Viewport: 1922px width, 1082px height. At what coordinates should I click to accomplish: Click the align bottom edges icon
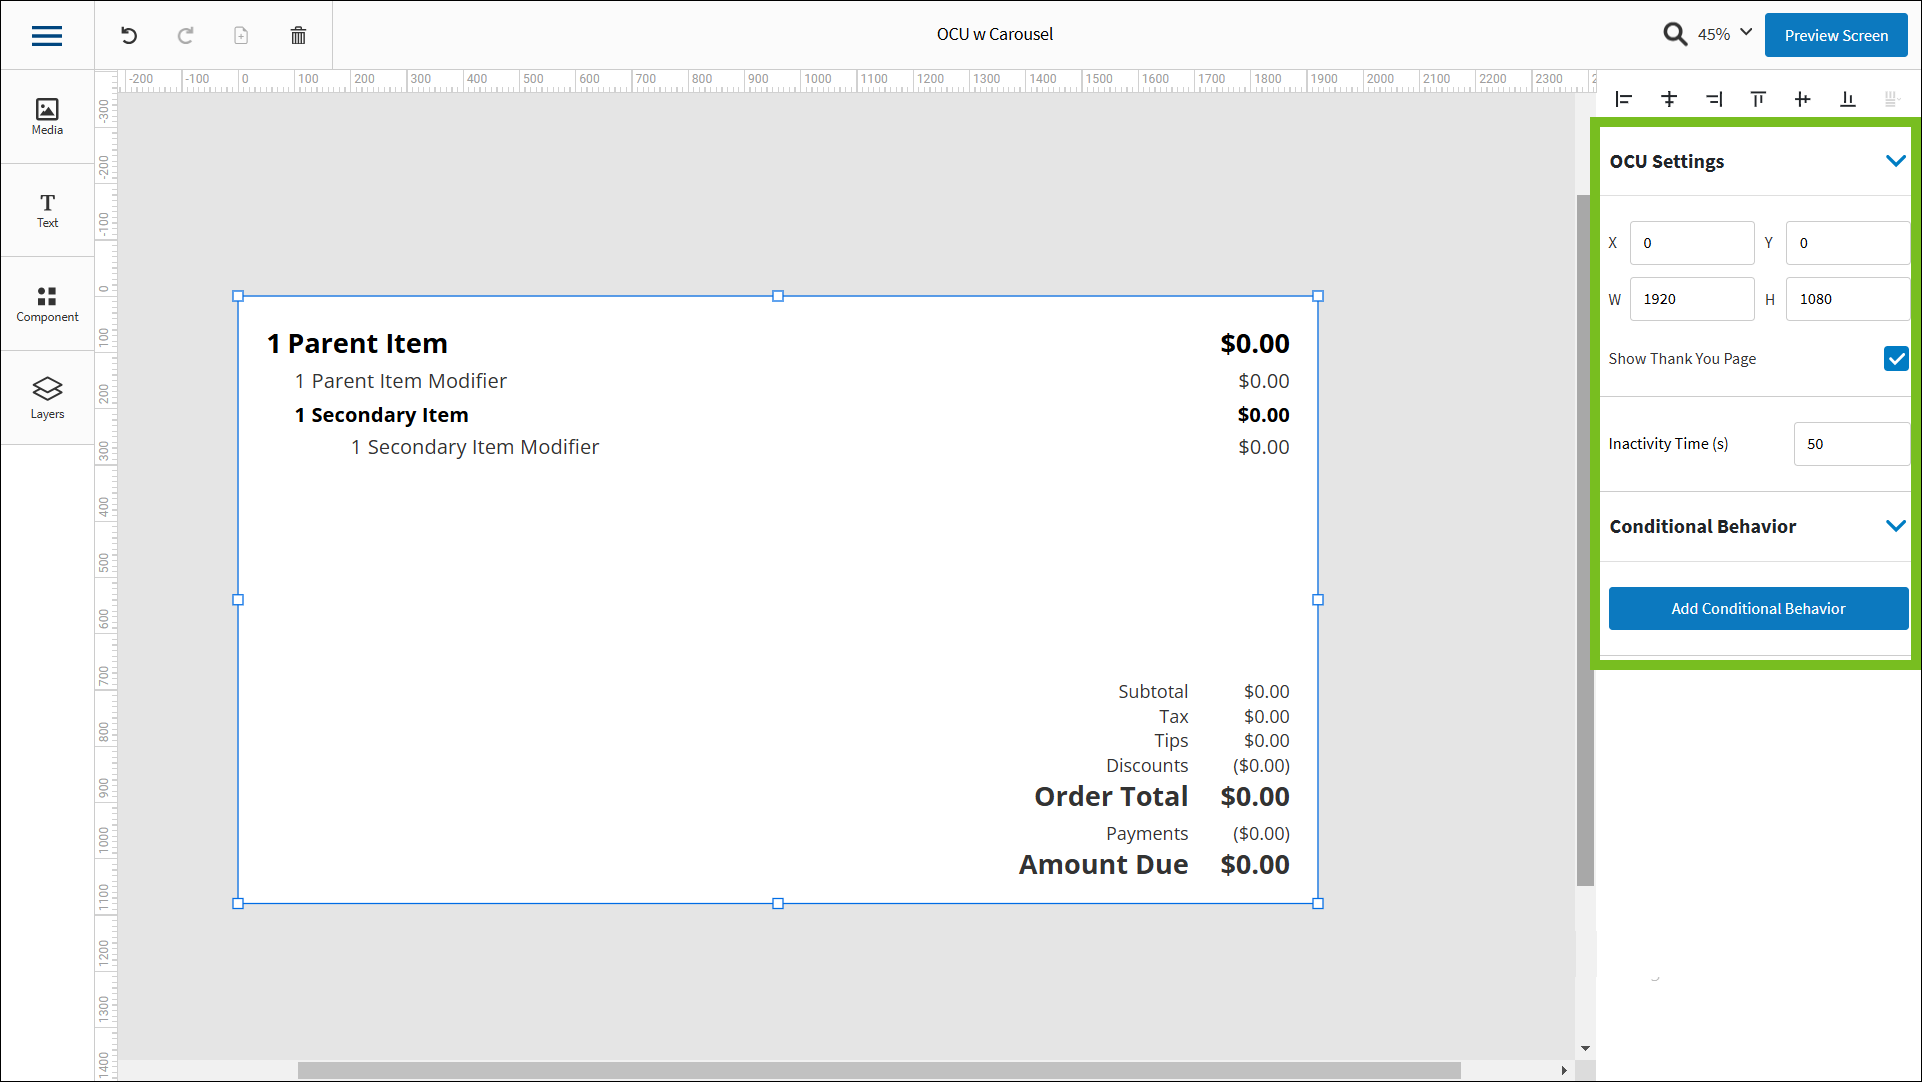pyautogui.click(x=1847, y=99)
